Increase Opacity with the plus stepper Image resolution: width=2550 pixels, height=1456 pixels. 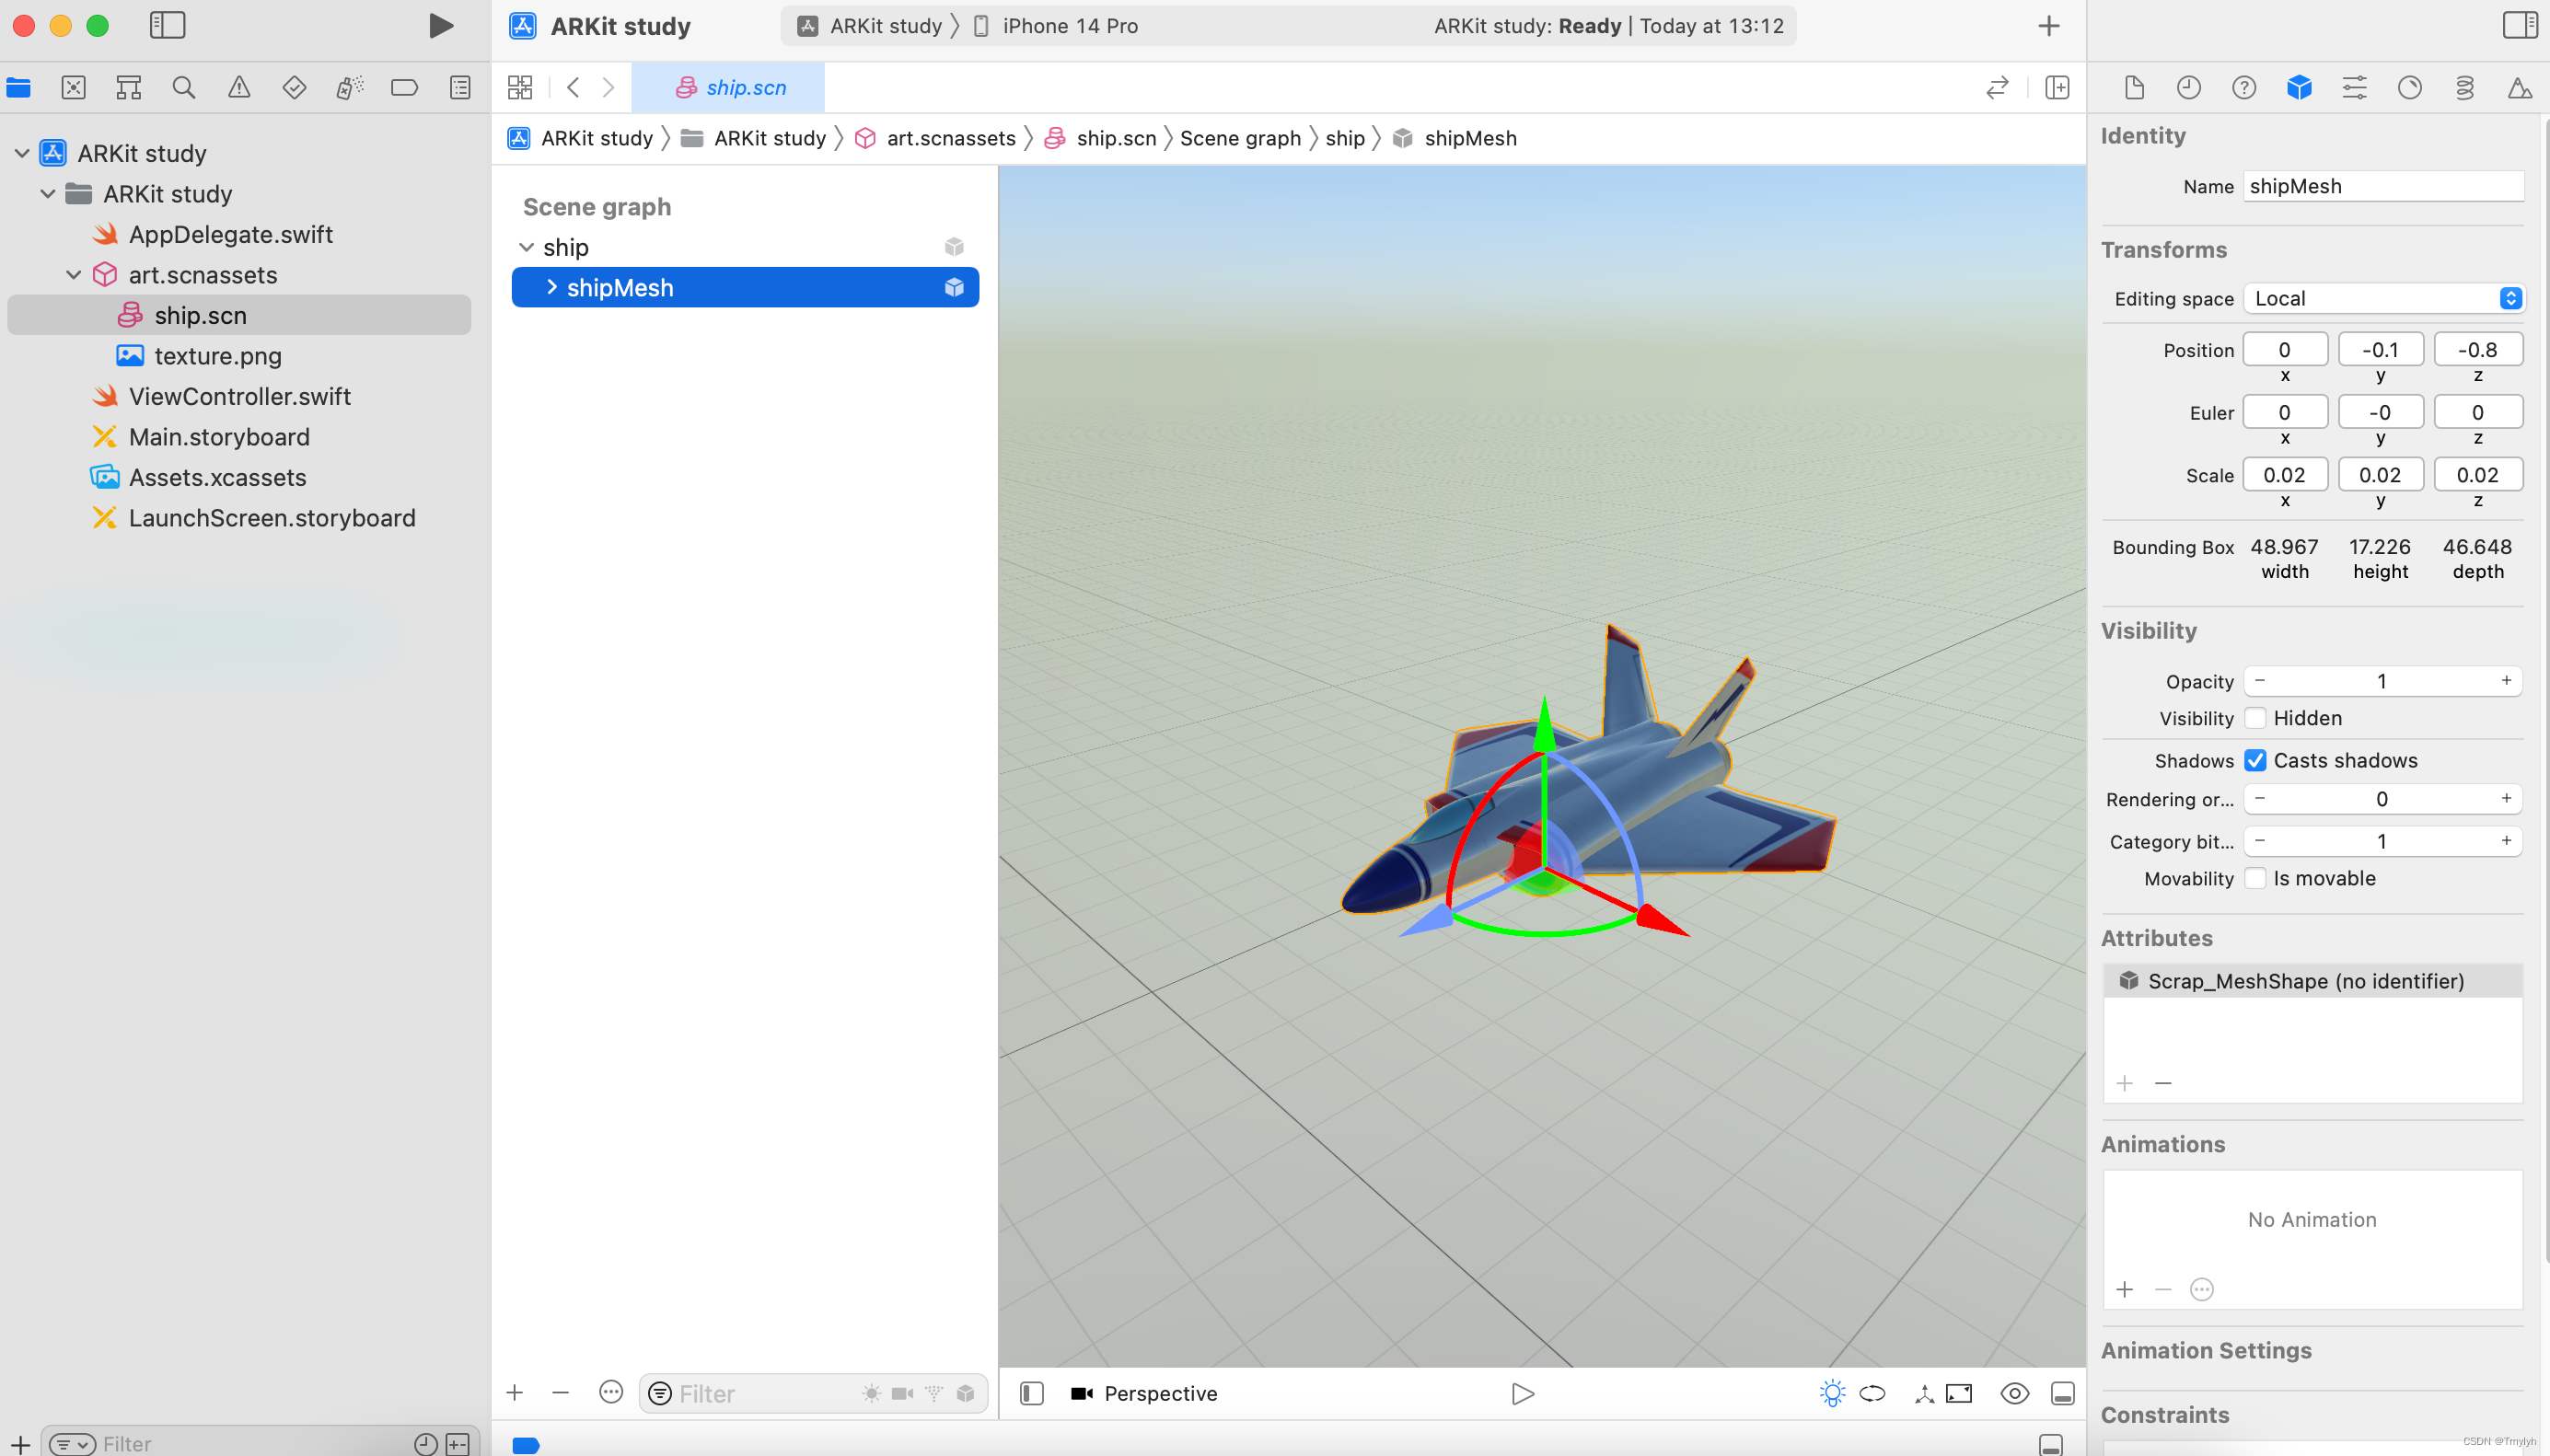pos(2506,681)
